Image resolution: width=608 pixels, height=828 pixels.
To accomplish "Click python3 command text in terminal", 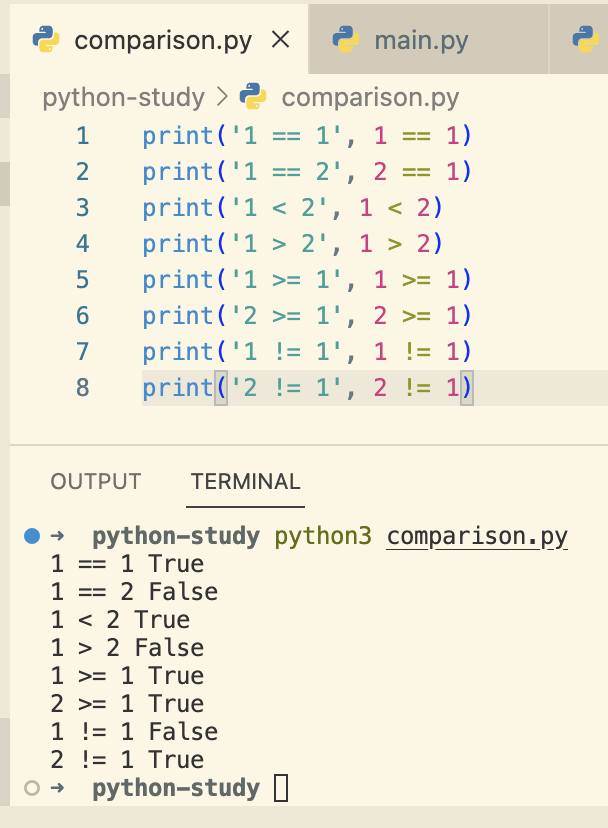I will [323, 537].
